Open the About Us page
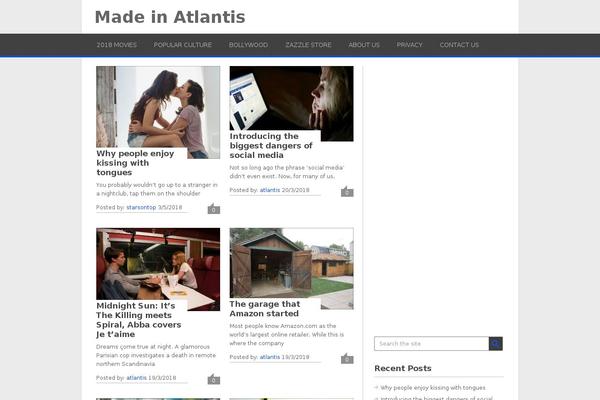Image resolution: width=600 pixels, height=400 pixels. (x=364, y=45)
